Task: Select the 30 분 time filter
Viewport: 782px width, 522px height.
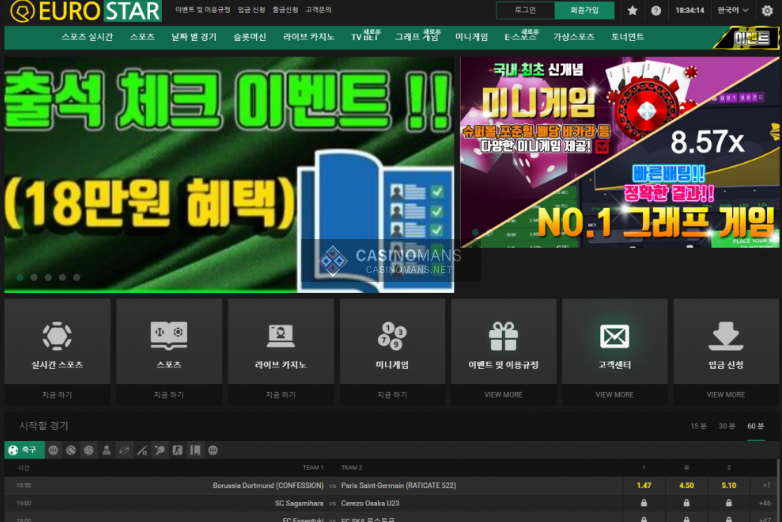Action: tap(726, 426)
